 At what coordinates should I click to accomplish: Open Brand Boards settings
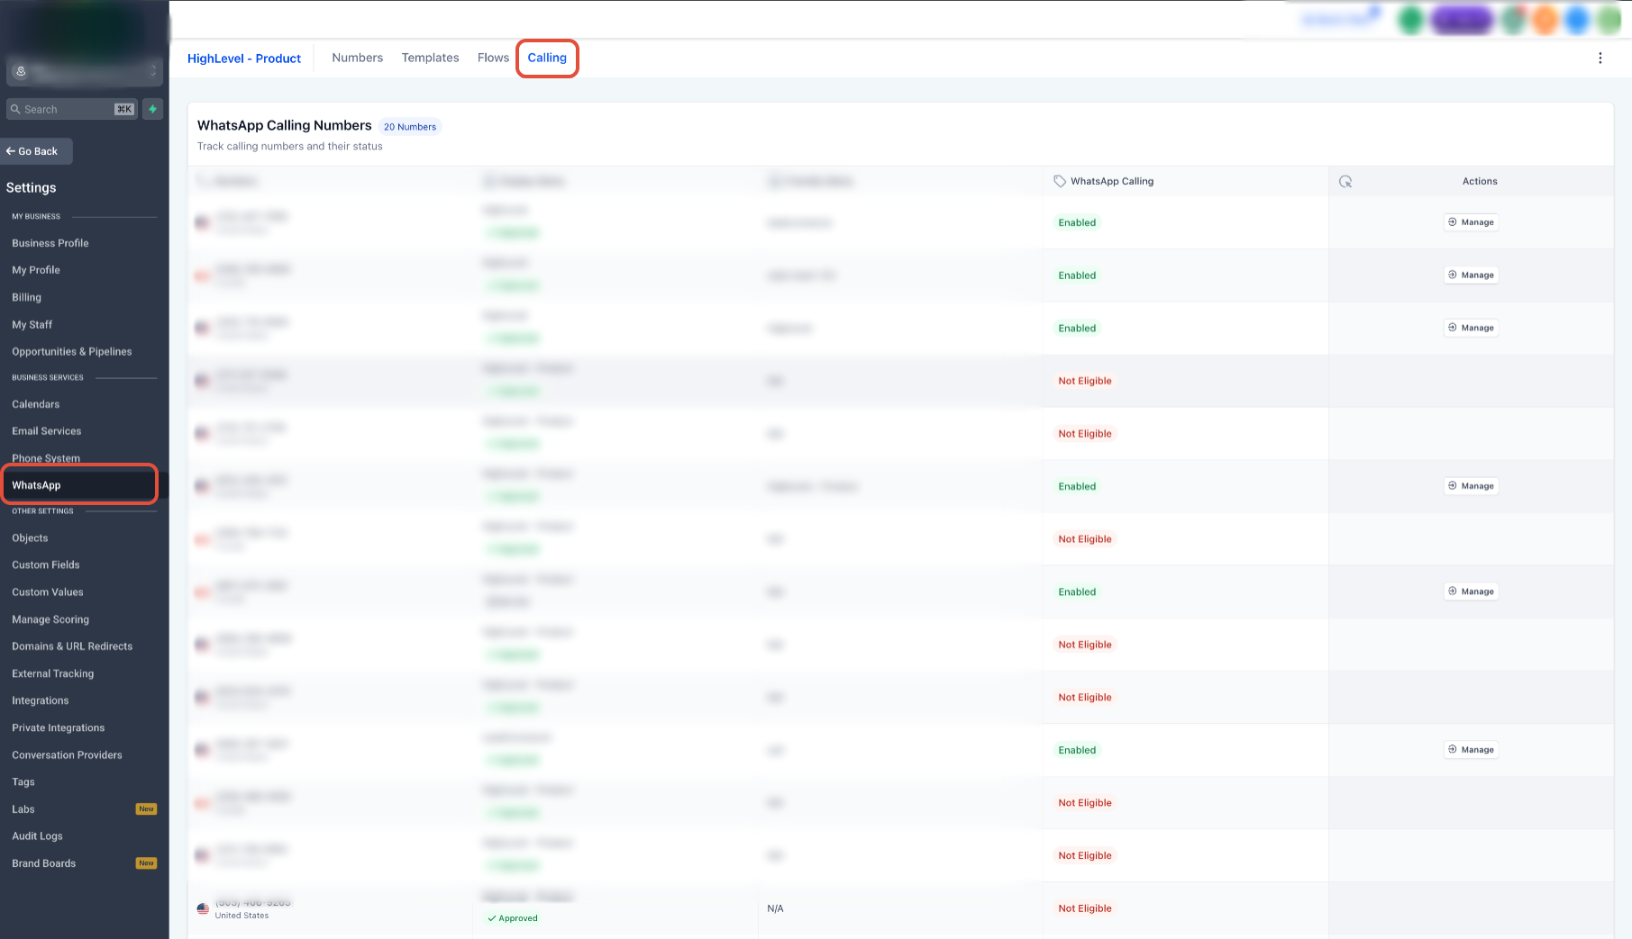point(44,863)
